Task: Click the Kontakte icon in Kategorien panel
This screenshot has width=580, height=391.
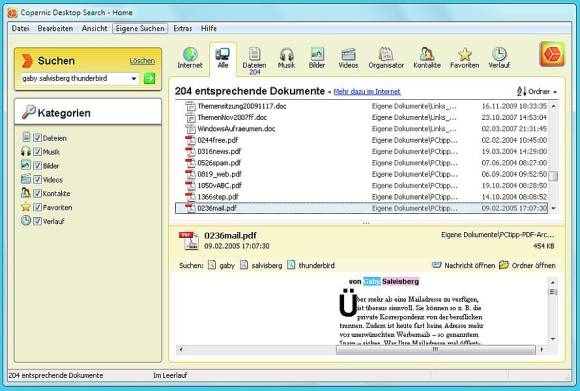Action: click(x=26, y=193)
